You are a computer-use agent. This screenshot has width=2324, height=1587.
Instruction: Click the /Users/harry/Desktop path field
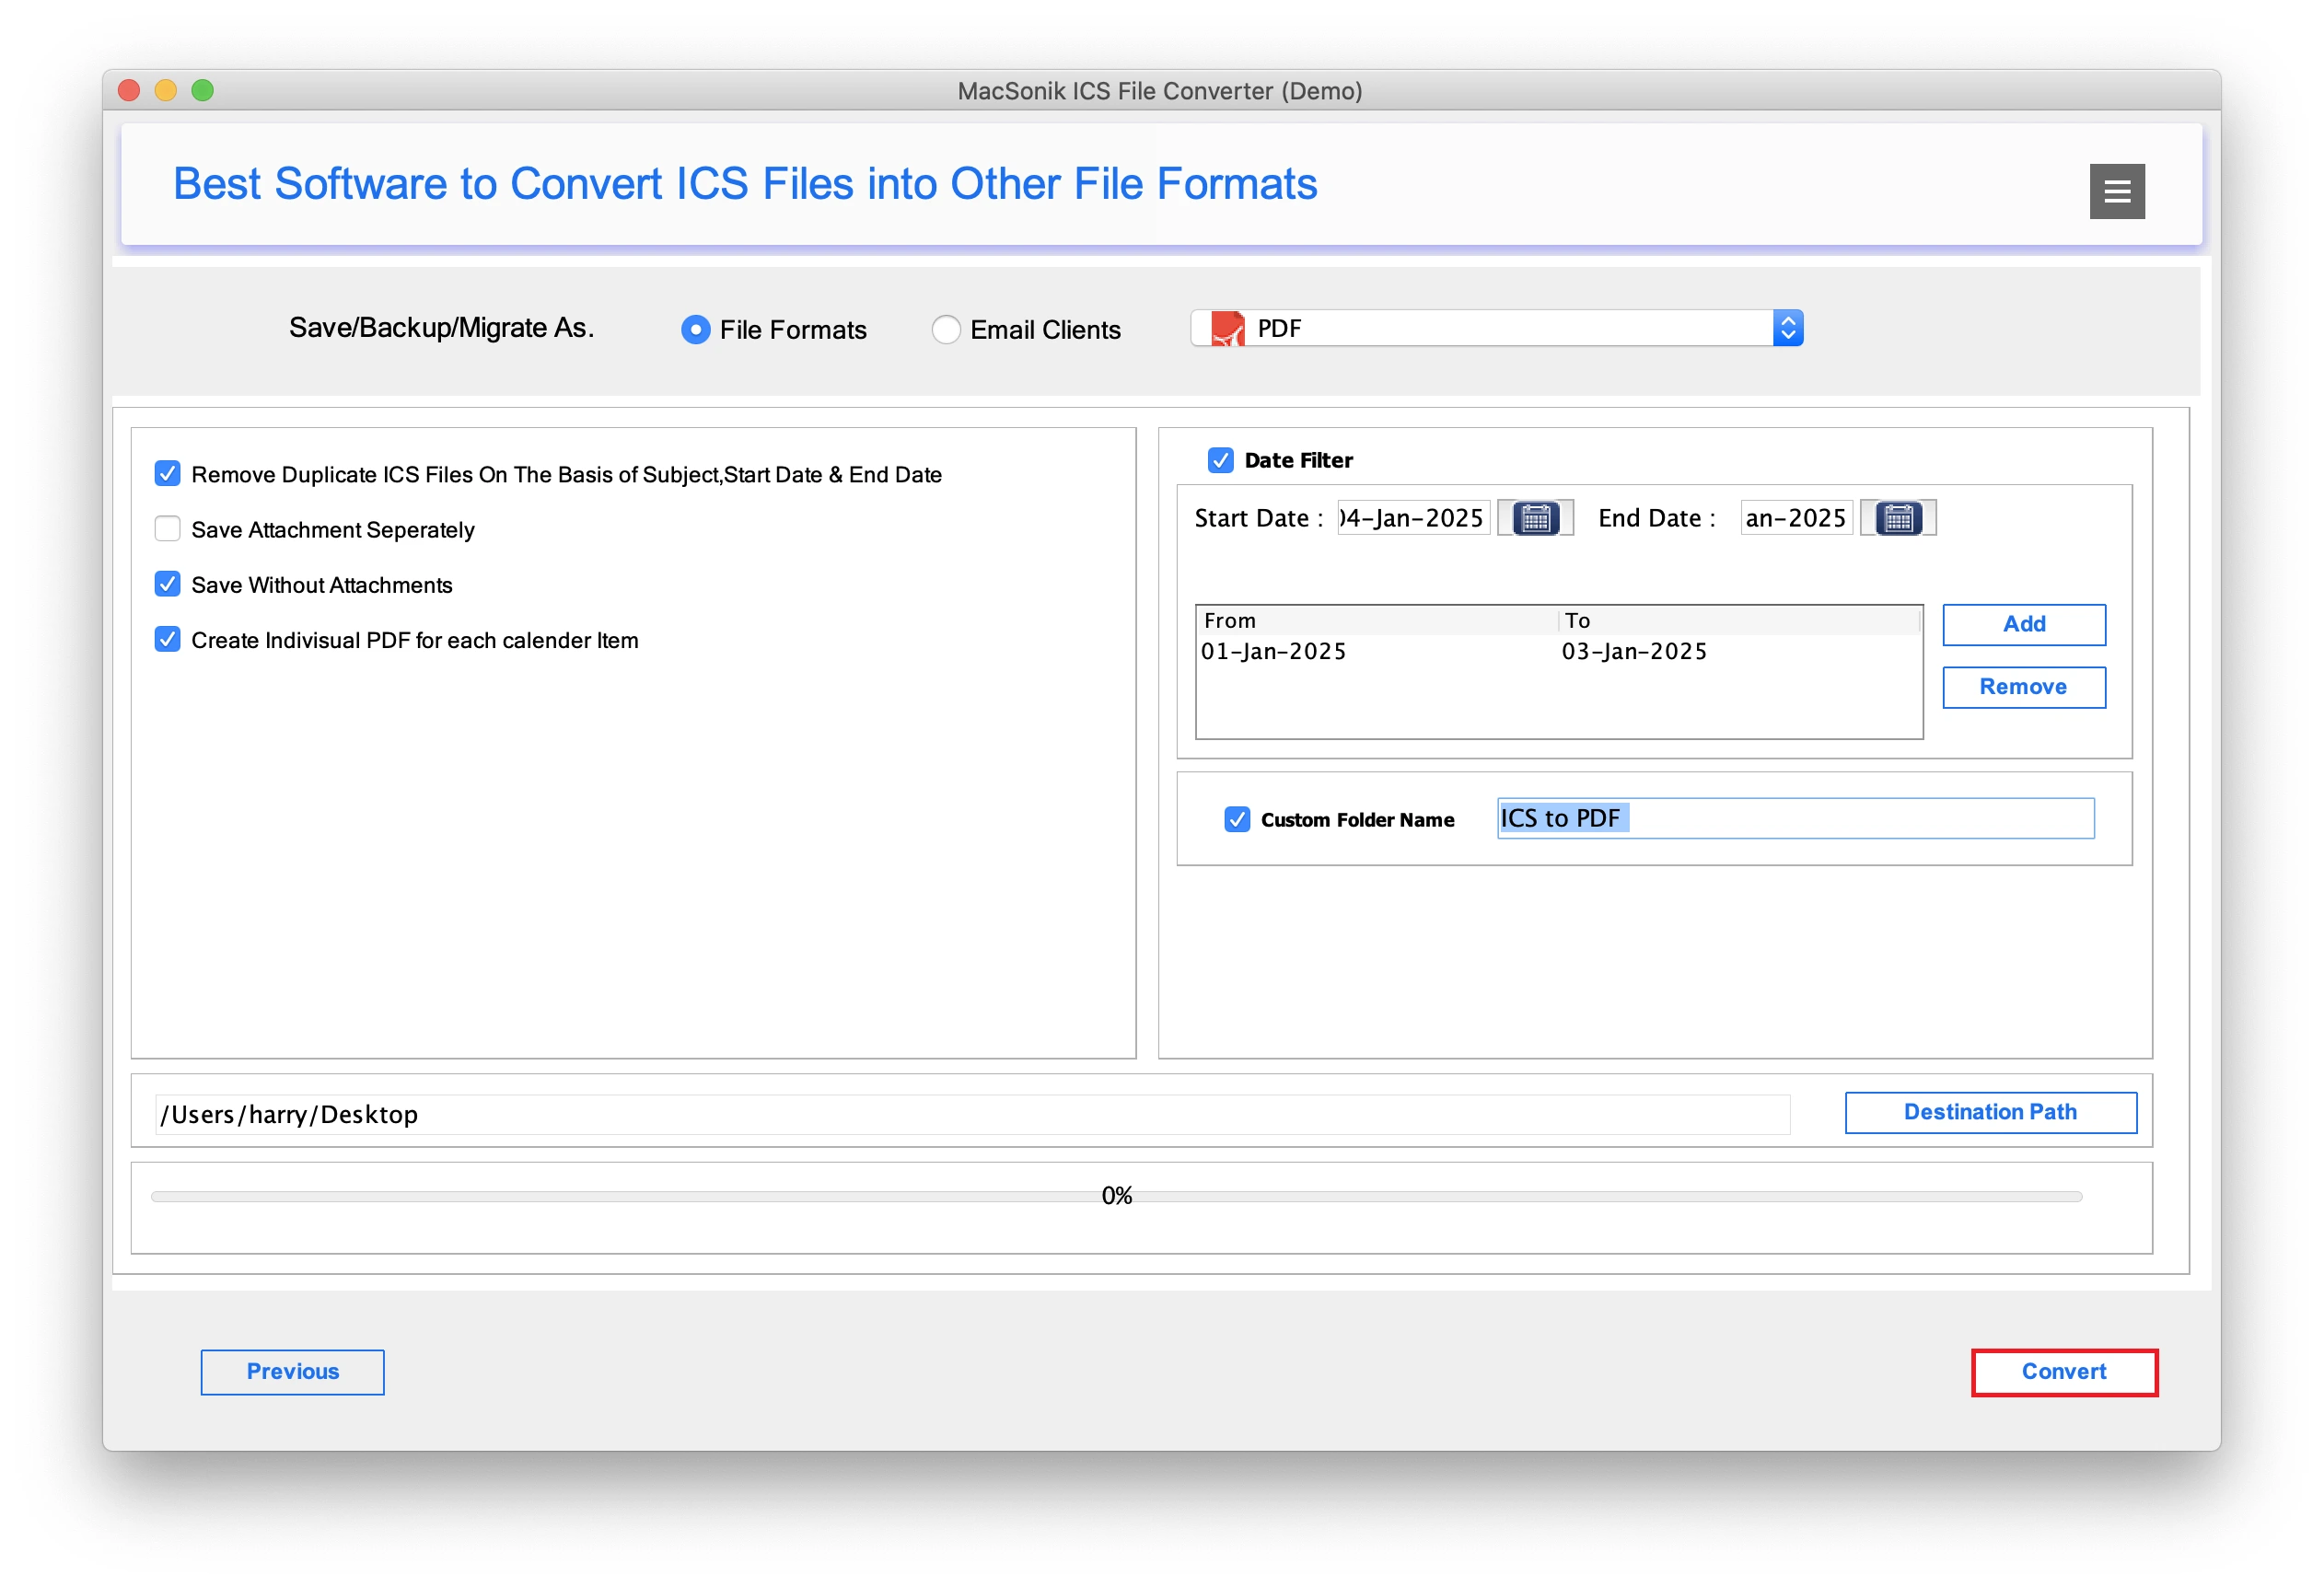972,1114
